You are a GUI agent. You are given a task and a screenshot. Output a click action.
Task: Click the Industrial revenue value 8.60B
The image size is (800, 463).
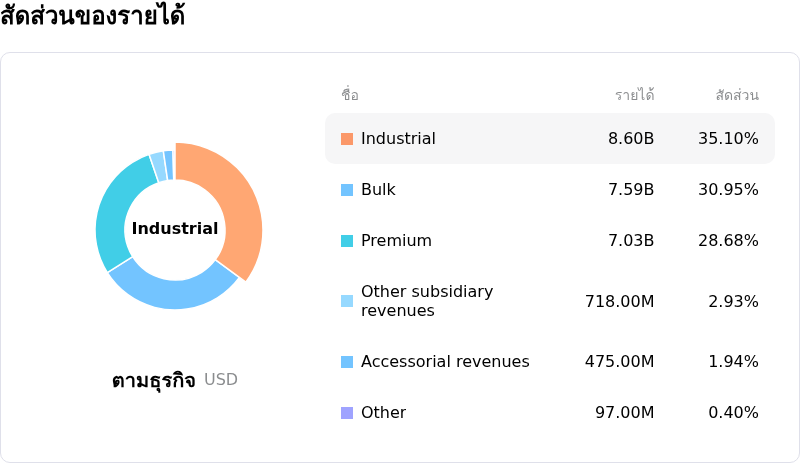pos(631,138)
